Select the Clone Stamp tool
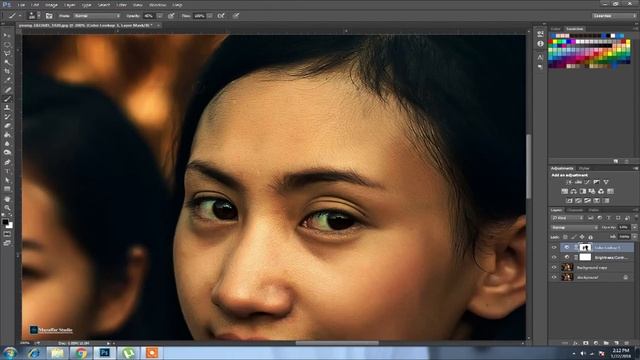Screen dimensions: 640x360 (7, 108)
